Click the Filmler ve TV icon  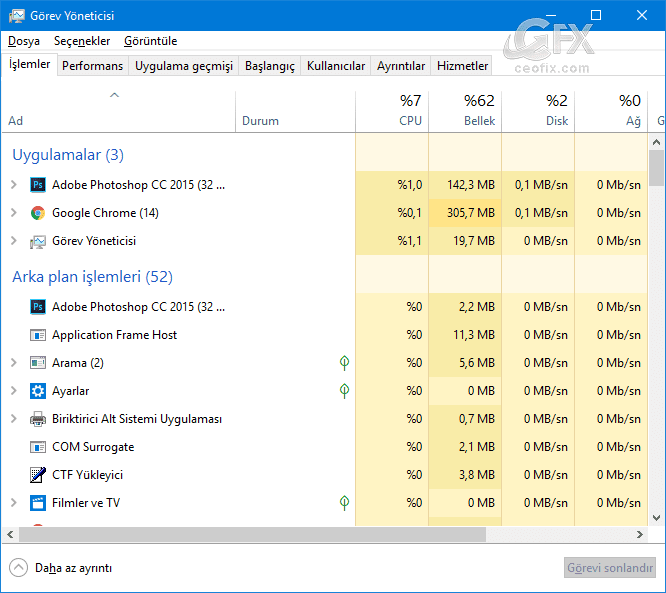click(38, 503)
